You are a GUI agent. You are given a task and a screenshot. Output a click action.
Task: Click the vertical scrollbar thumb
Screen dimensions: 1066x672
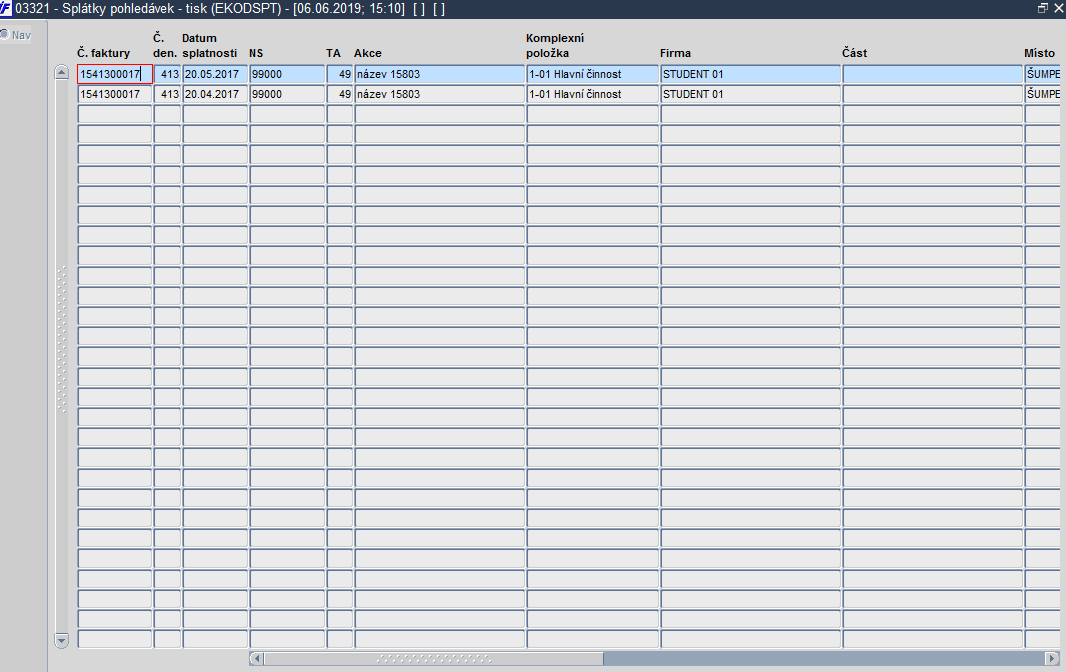click(61, 339)
